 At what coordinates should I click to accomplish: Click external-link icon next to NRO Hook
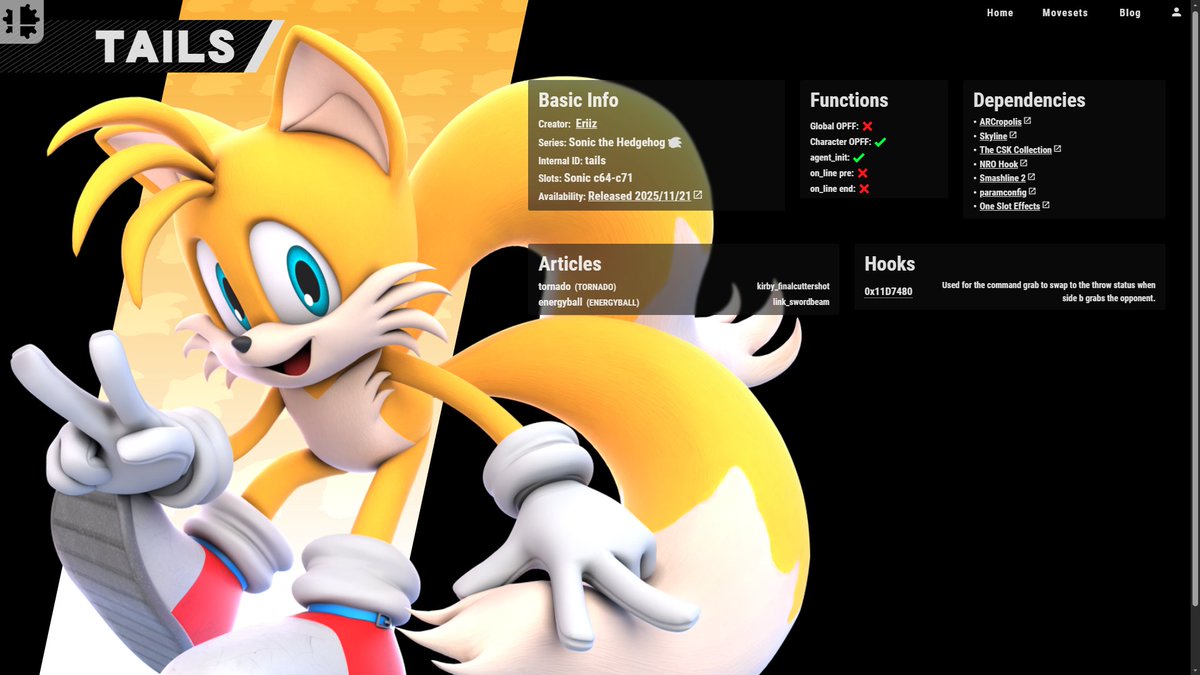(x=1024, y=163)
